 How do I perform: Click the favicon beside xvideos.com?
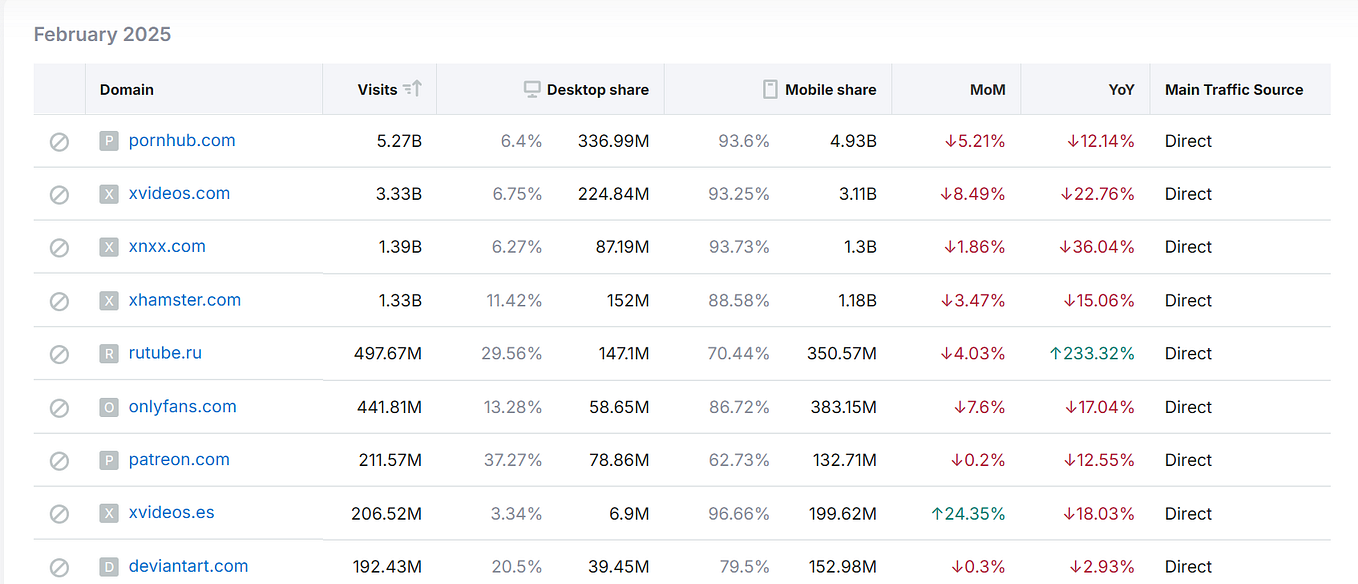point(109,194)
